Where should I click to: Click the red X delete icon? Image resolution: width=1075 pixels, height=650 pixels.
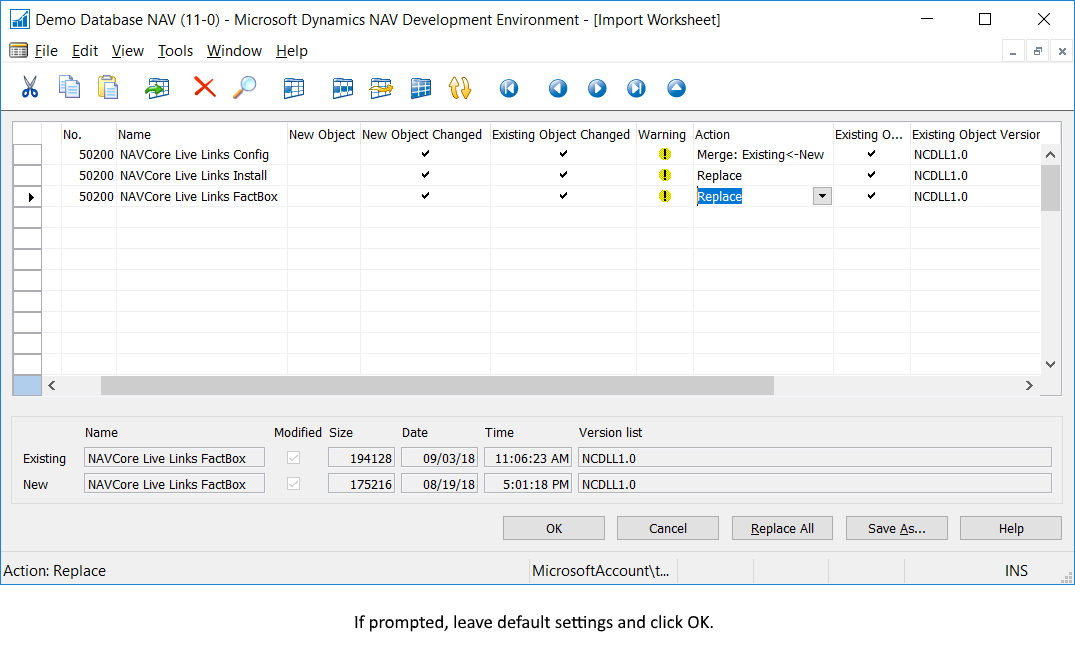coord(204,88)
